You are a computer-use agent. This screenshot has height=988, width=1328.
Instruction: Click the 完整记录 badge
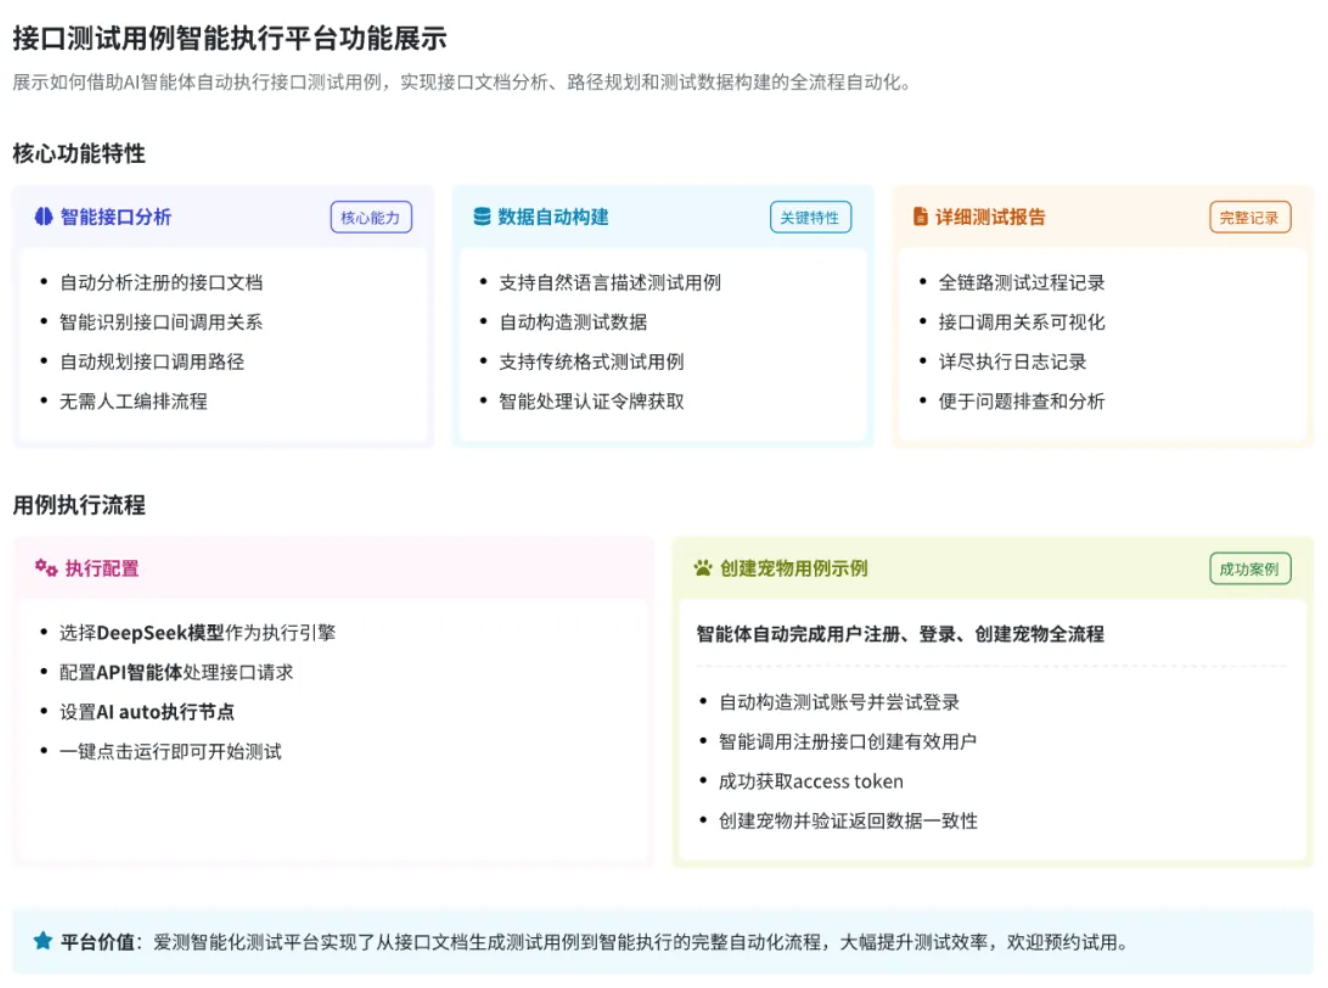(1250, 217)
